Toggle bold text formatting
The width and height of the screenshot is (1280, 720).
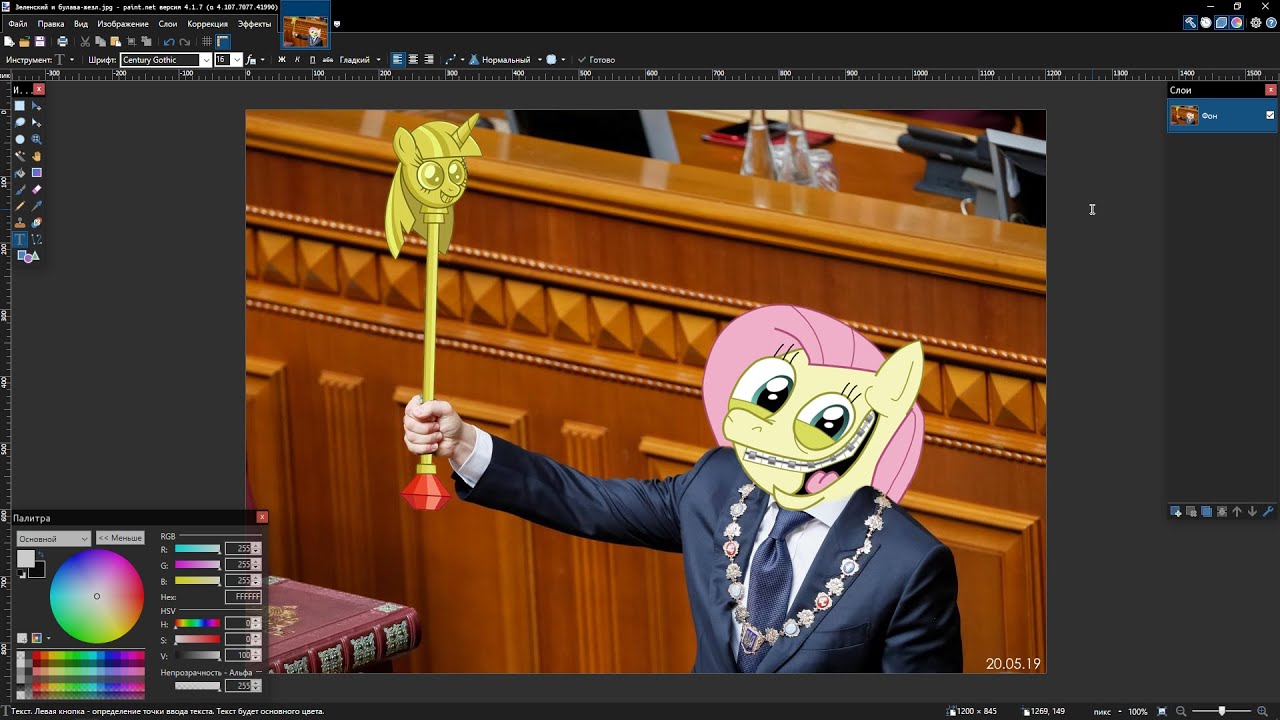pyautogui.click(x=281, y=60)
